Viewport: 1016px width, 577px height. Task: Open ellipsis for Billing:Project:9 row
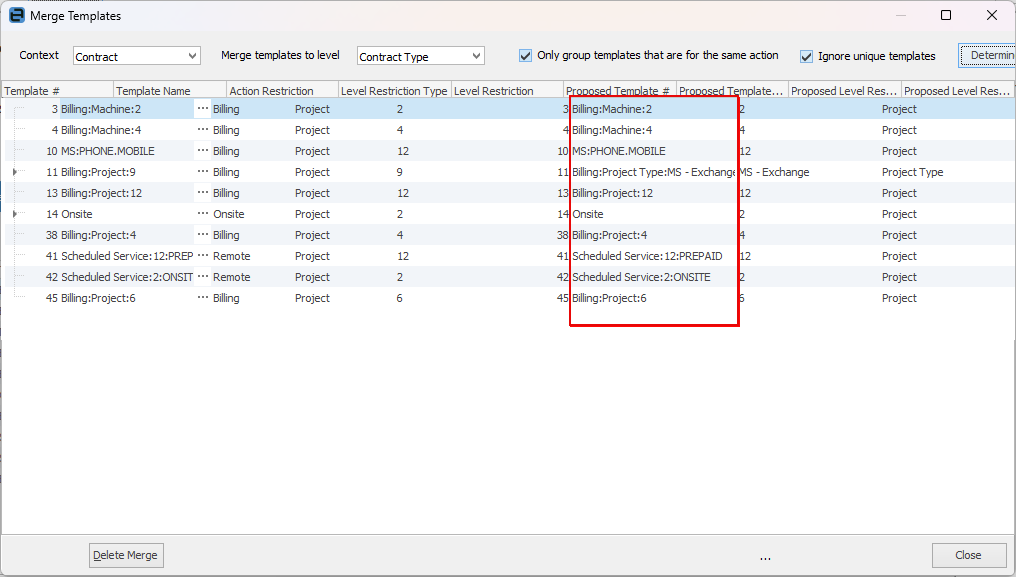click(203, 172)
